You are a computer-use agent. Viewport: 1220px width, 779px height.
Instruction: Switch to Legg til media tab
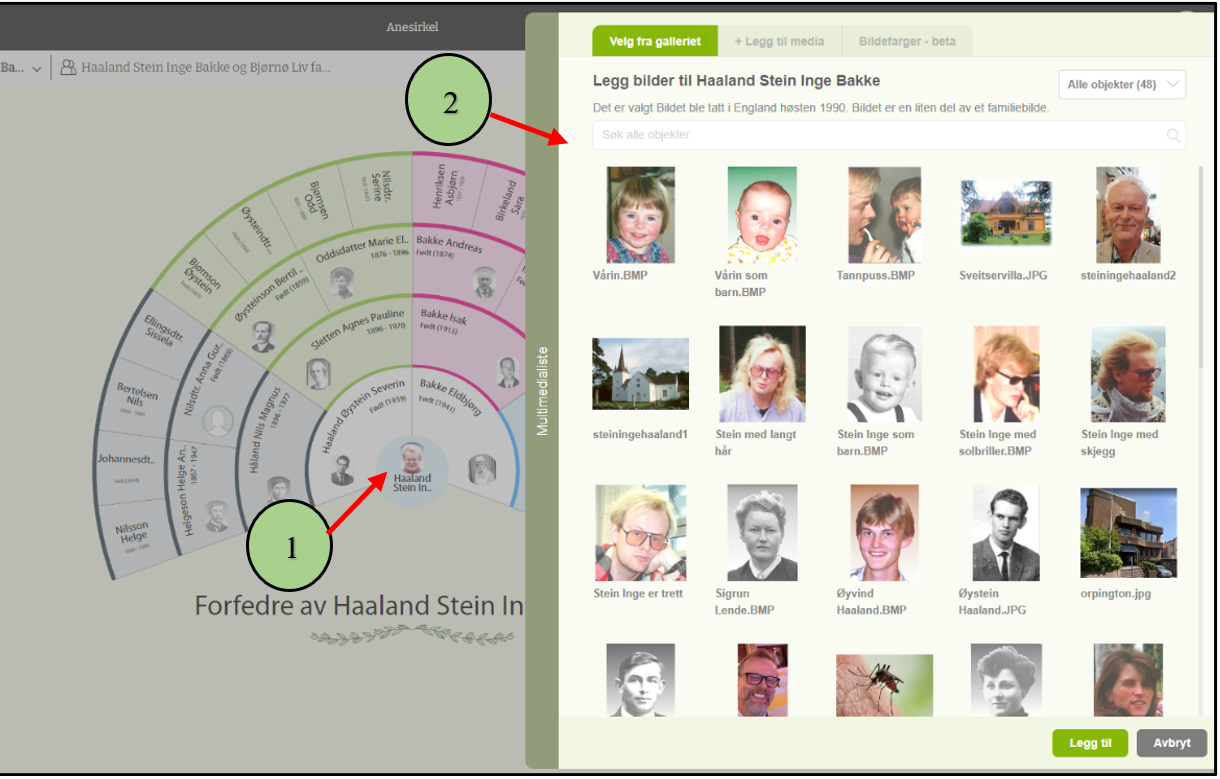tap(779, 41)
